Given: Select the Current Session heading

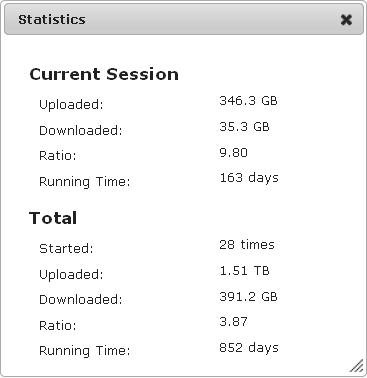Looking at the screenshot, I should (104, 74).
